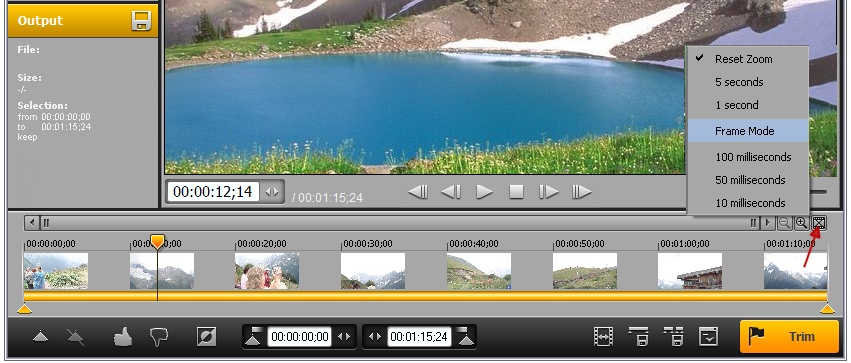Stop video playback

516,192
